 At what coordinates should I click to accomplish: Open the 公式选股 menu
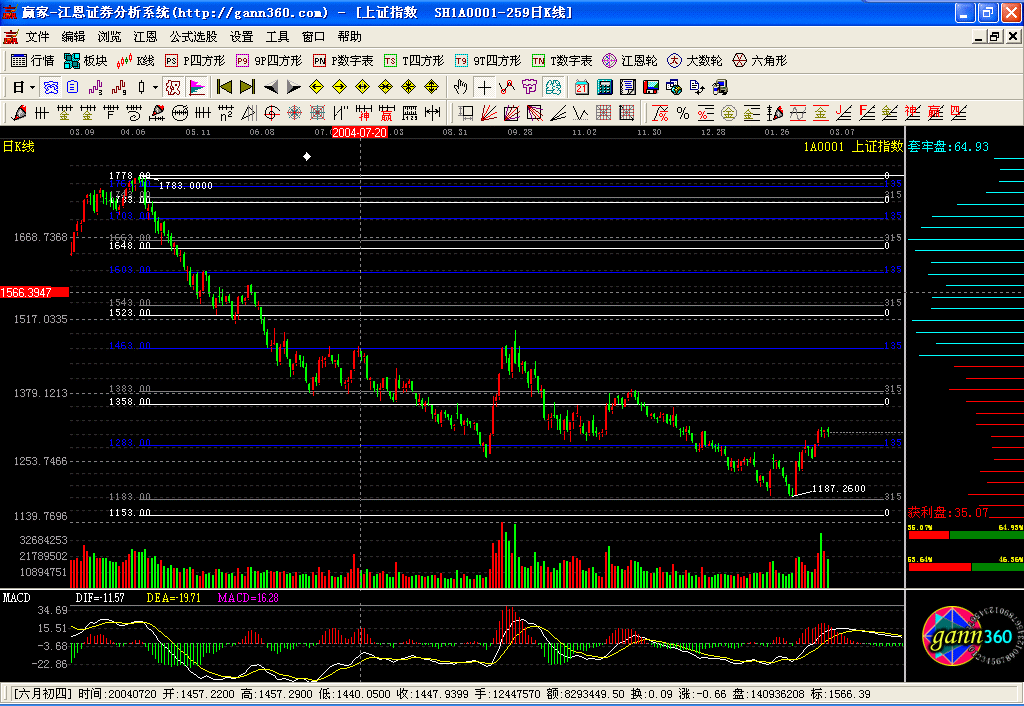tap(193, 36)
